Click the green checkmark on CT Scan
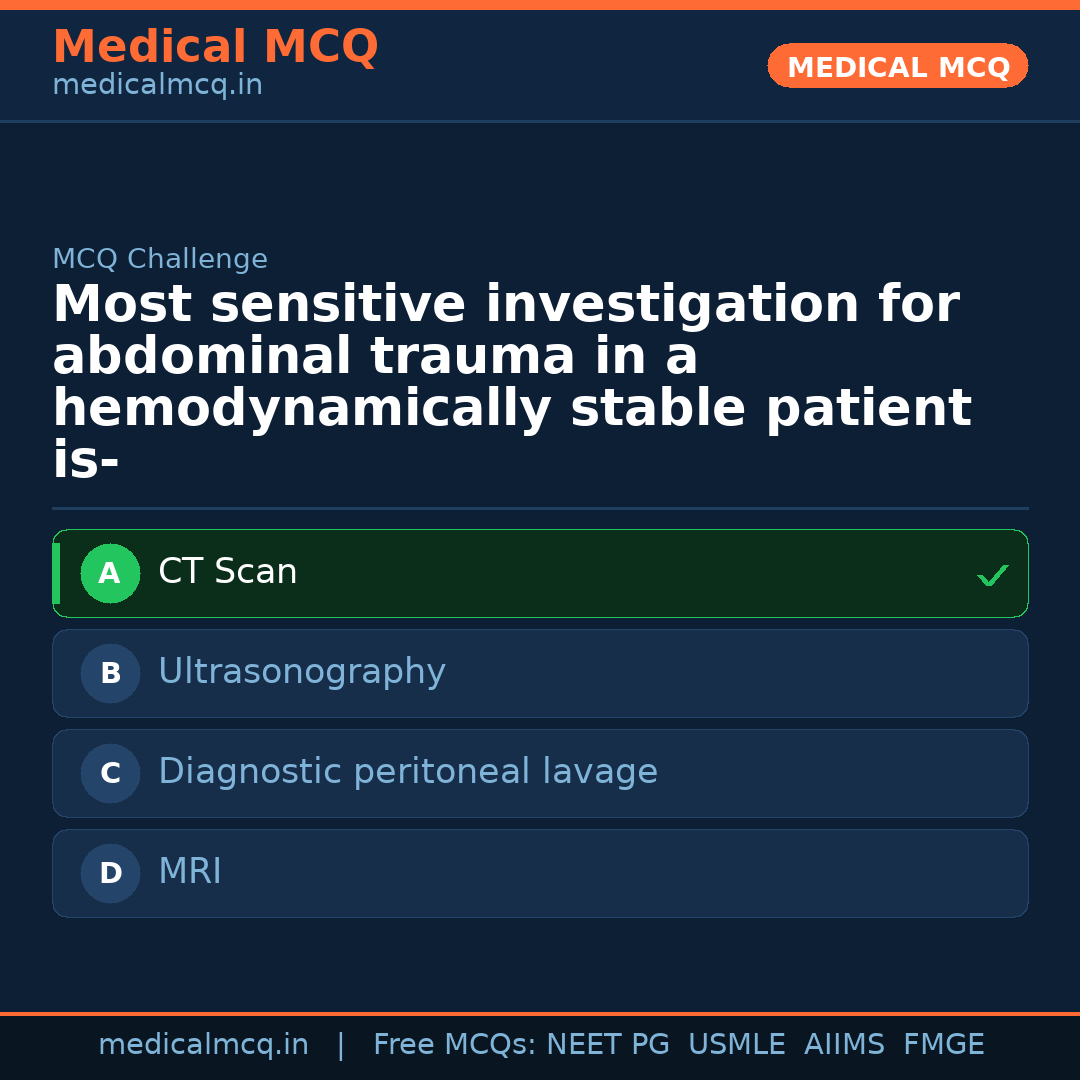Viewport: 1080px width, 1080px height. click(x=992, y=575)
